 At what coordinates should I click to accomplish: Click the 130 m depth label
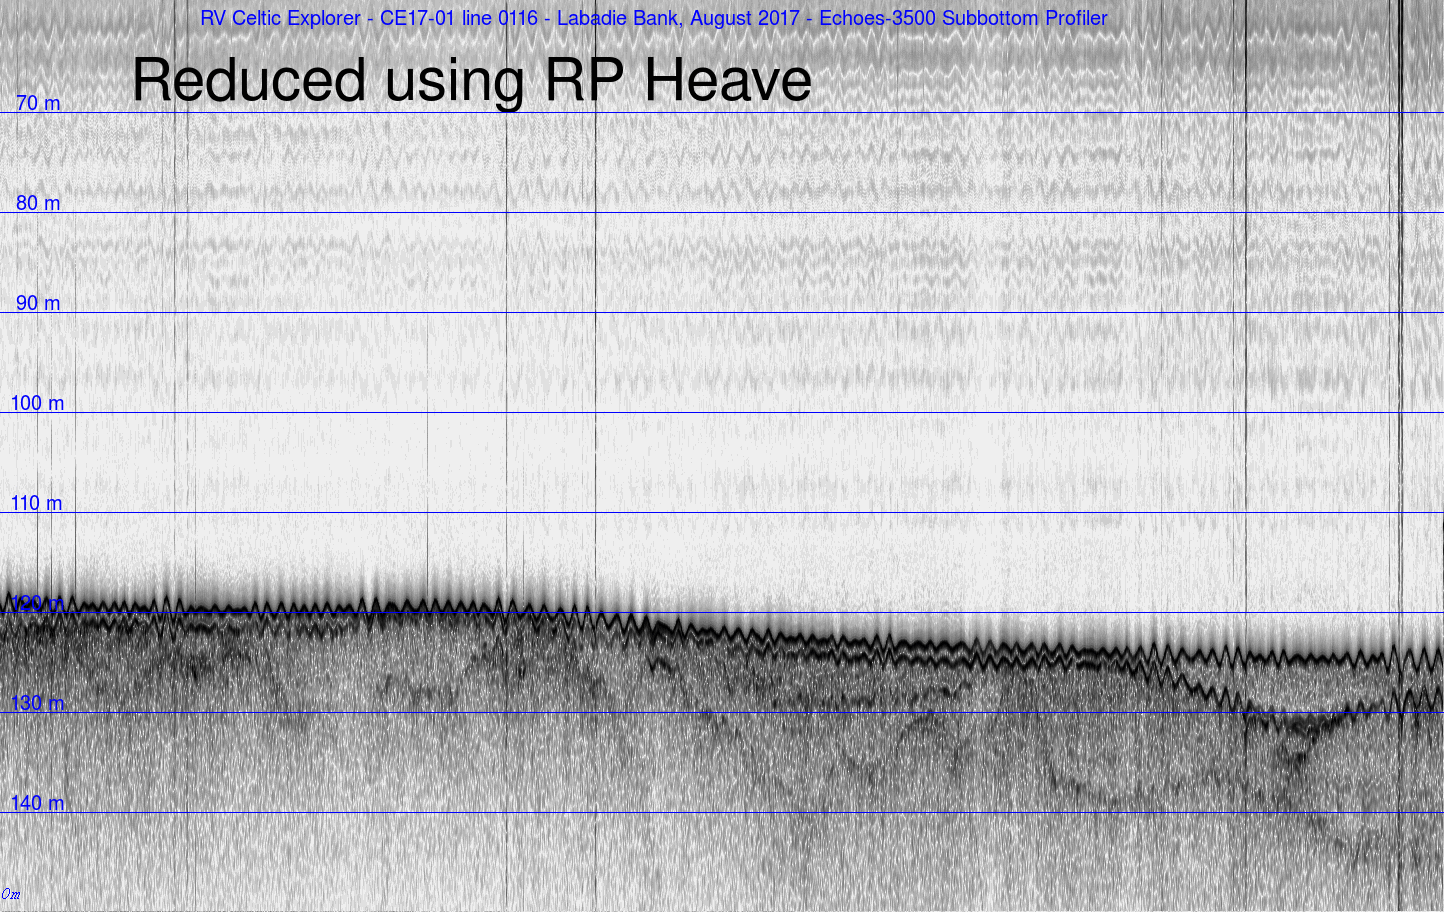pyautogui.click(x=37, y=703)
